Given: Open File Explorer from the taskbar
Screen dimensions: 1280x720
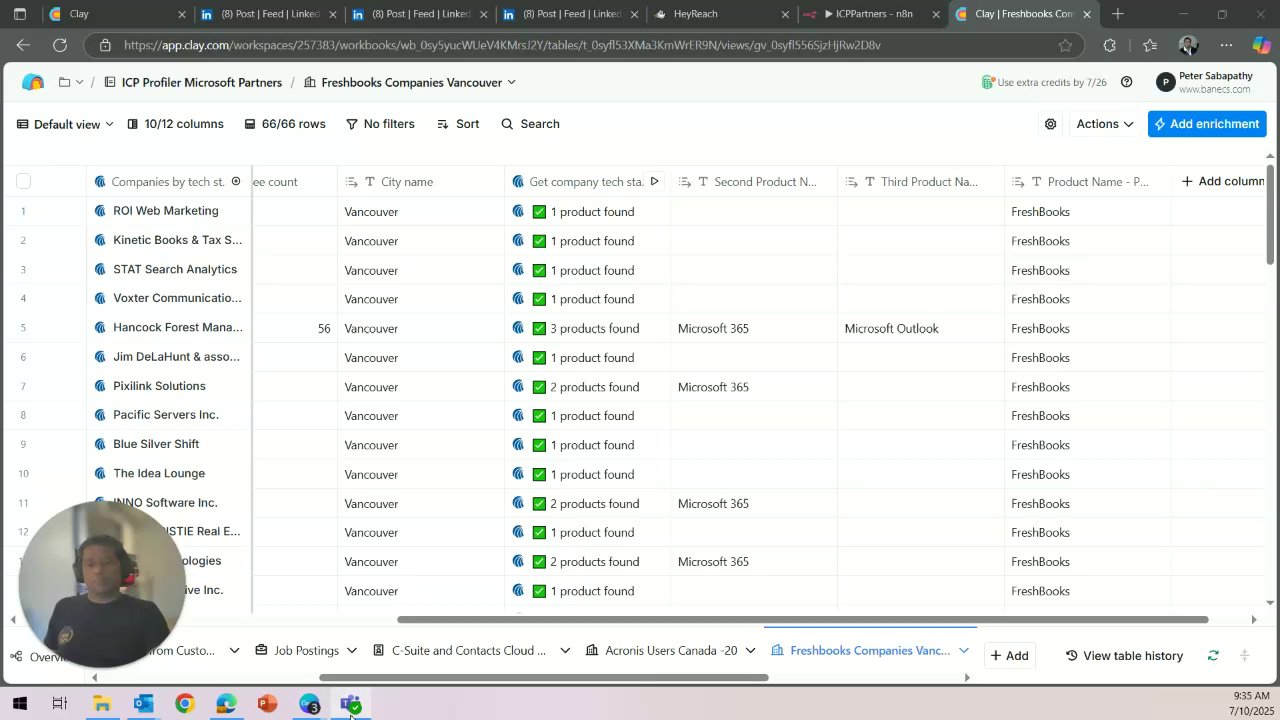Looking at the screenshot, I should [x=101, y=704].
